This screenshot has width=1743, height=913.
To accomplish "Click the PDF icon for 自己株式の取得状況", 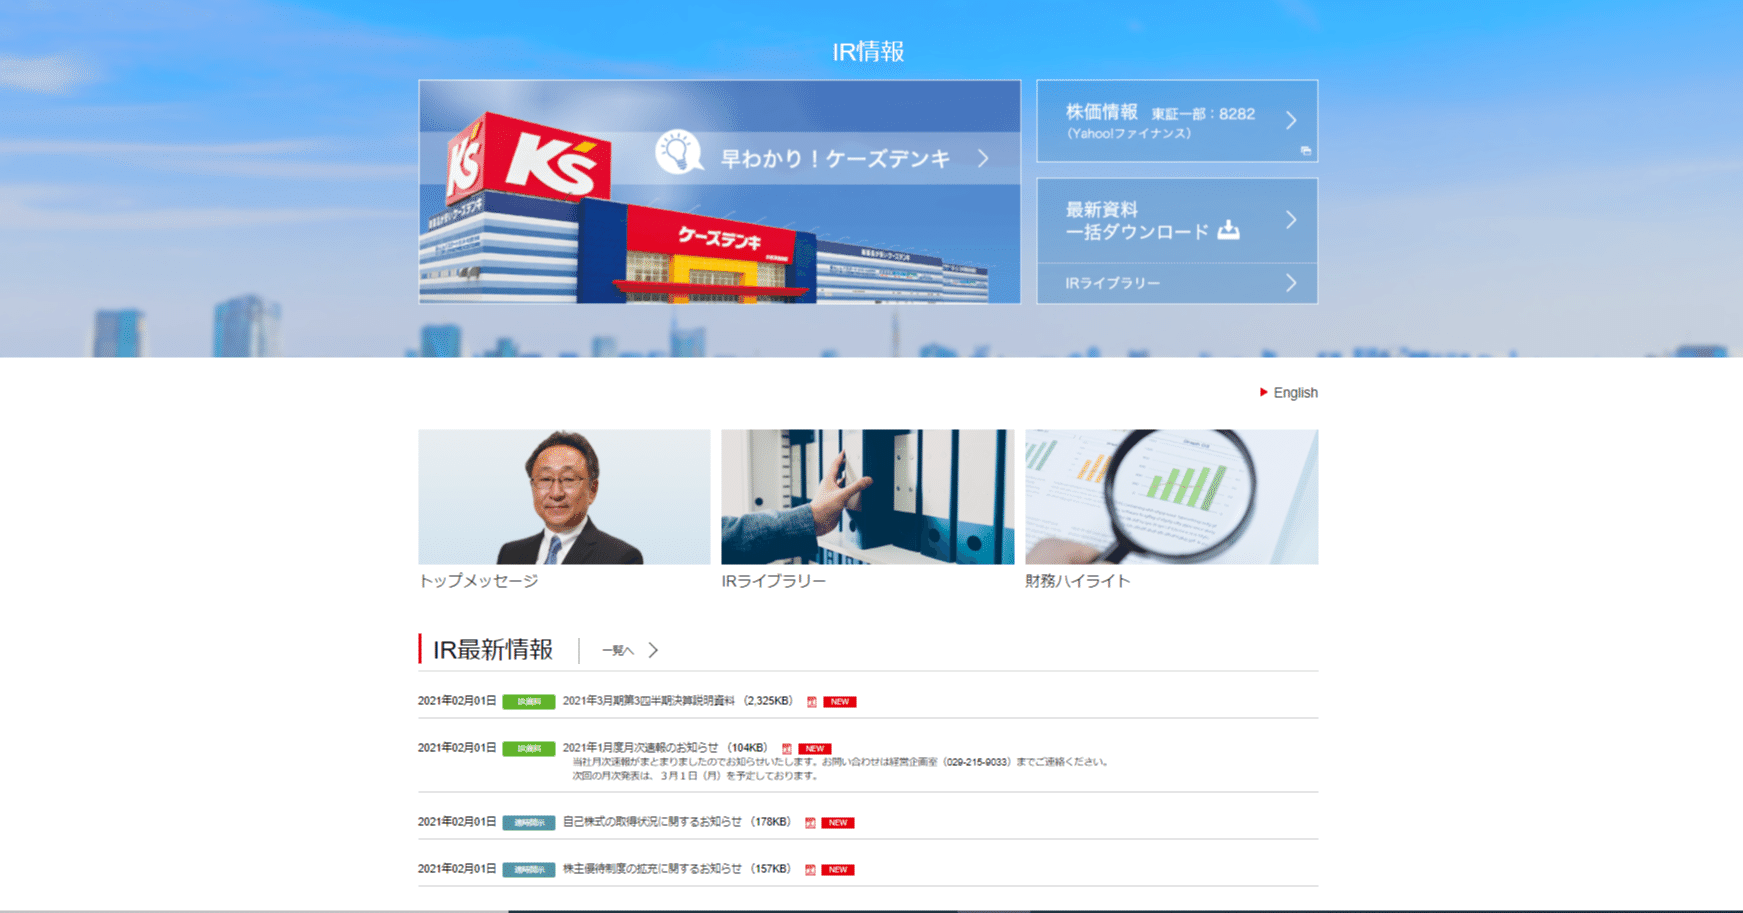I will (810, 823).
